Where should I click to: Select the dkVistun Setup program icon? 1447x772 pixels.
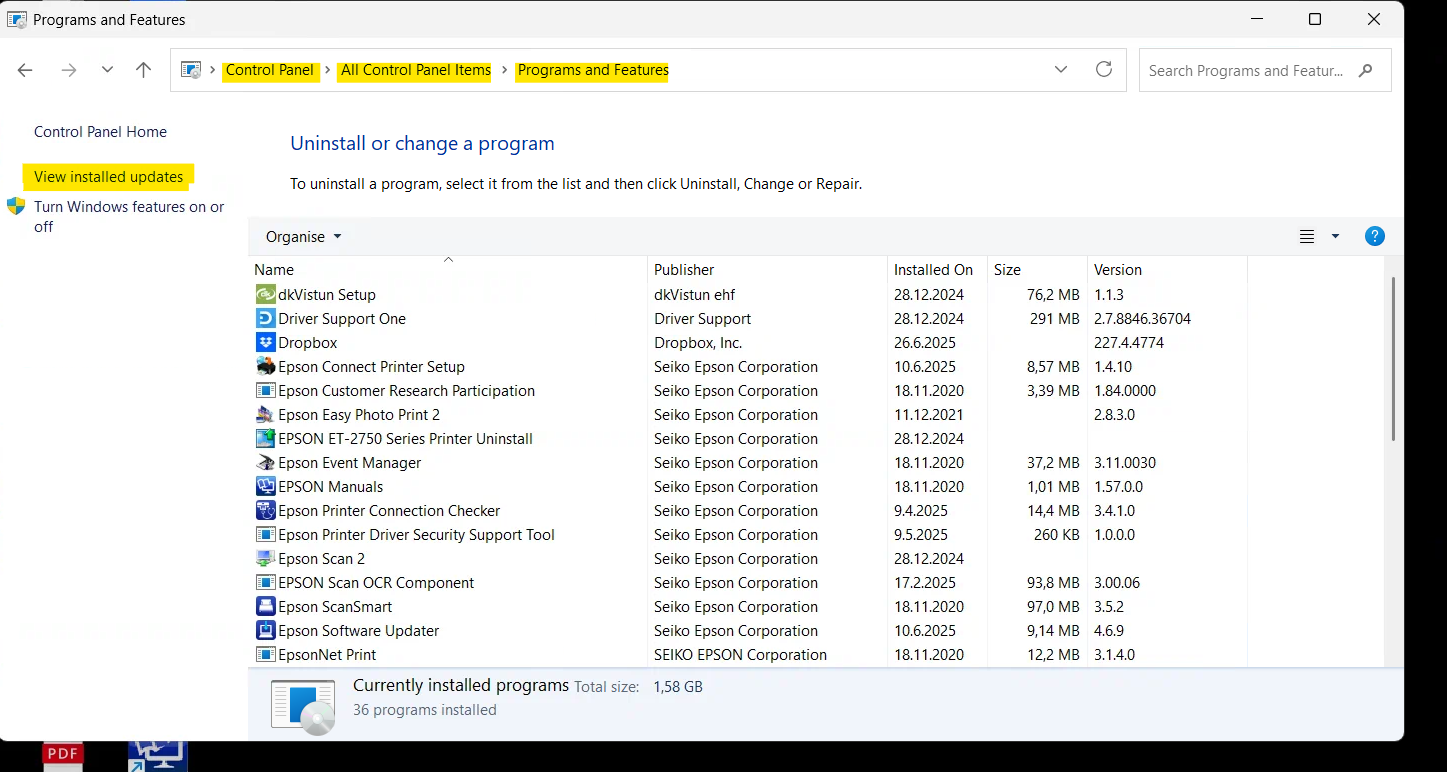pyautogui.click(x=265, y=294)
